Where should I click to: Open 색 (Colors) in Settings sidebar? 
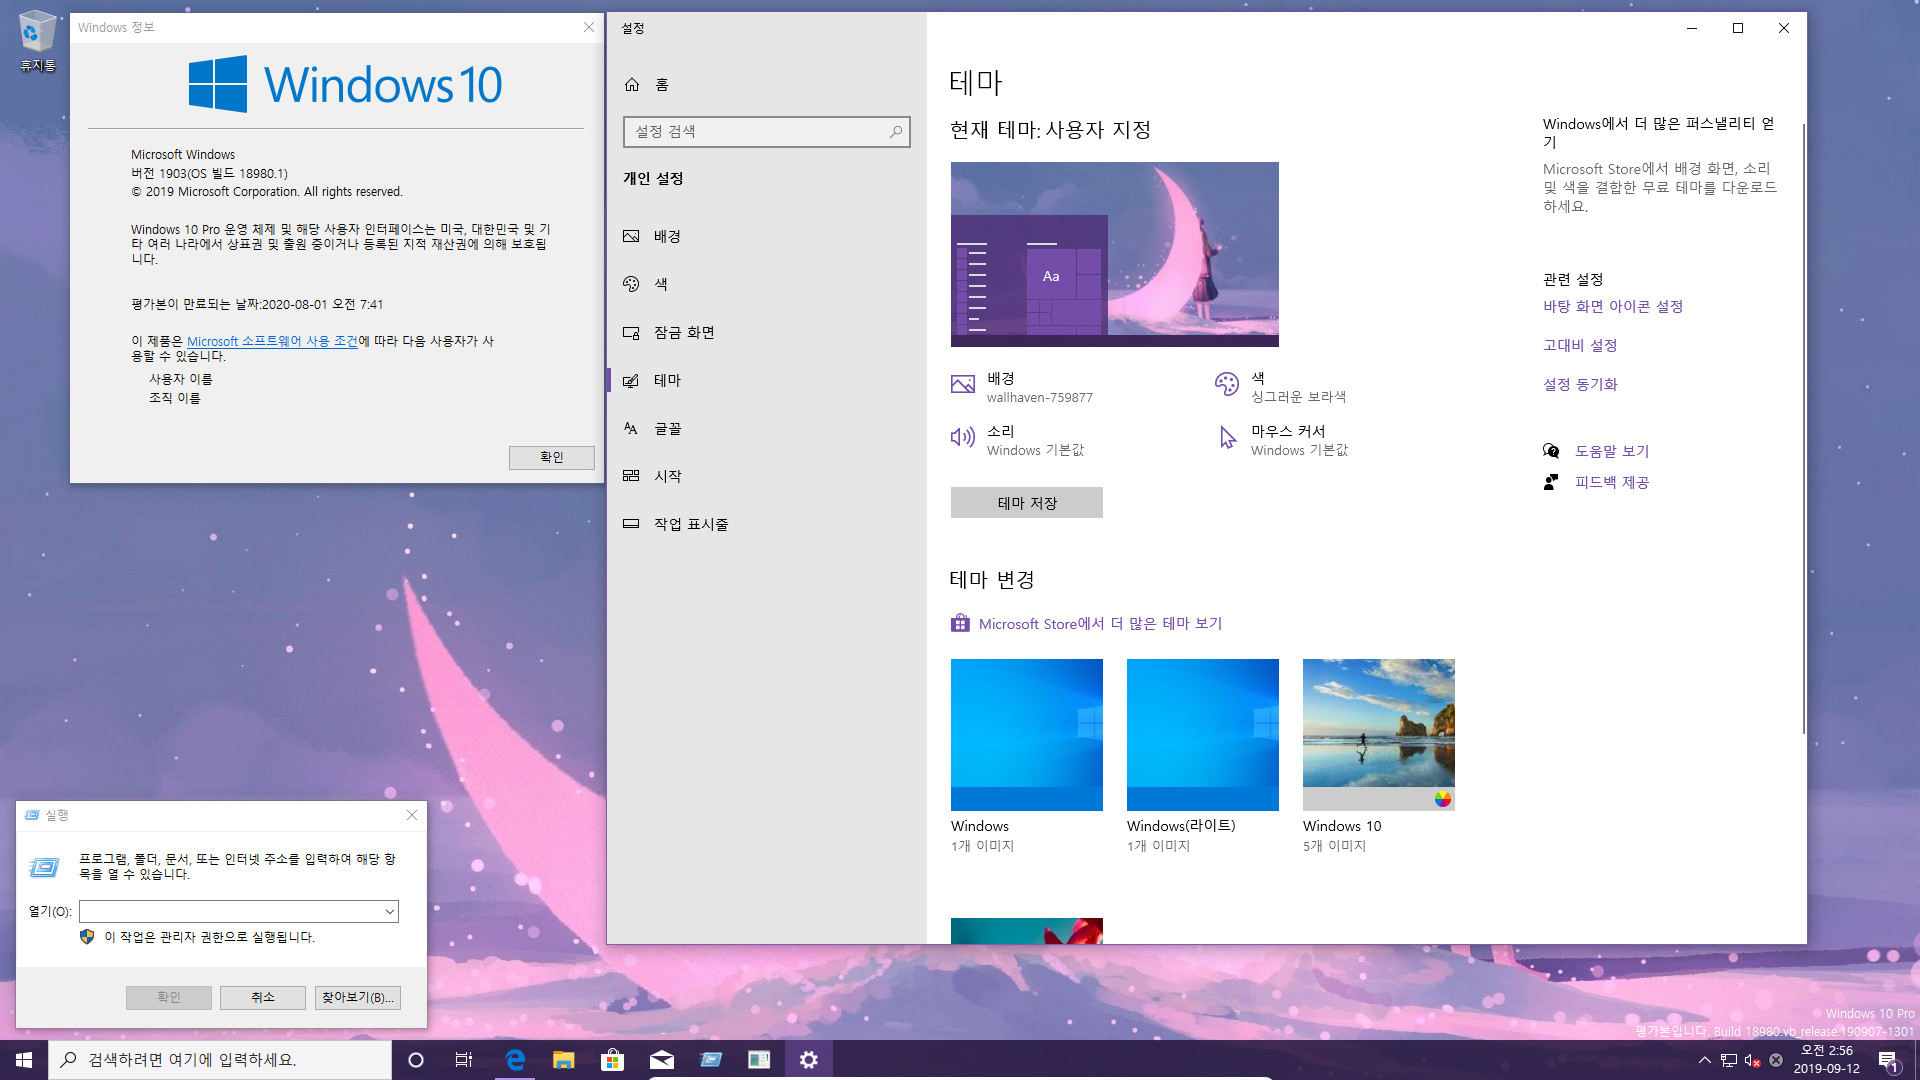click(x=645, y=285)
